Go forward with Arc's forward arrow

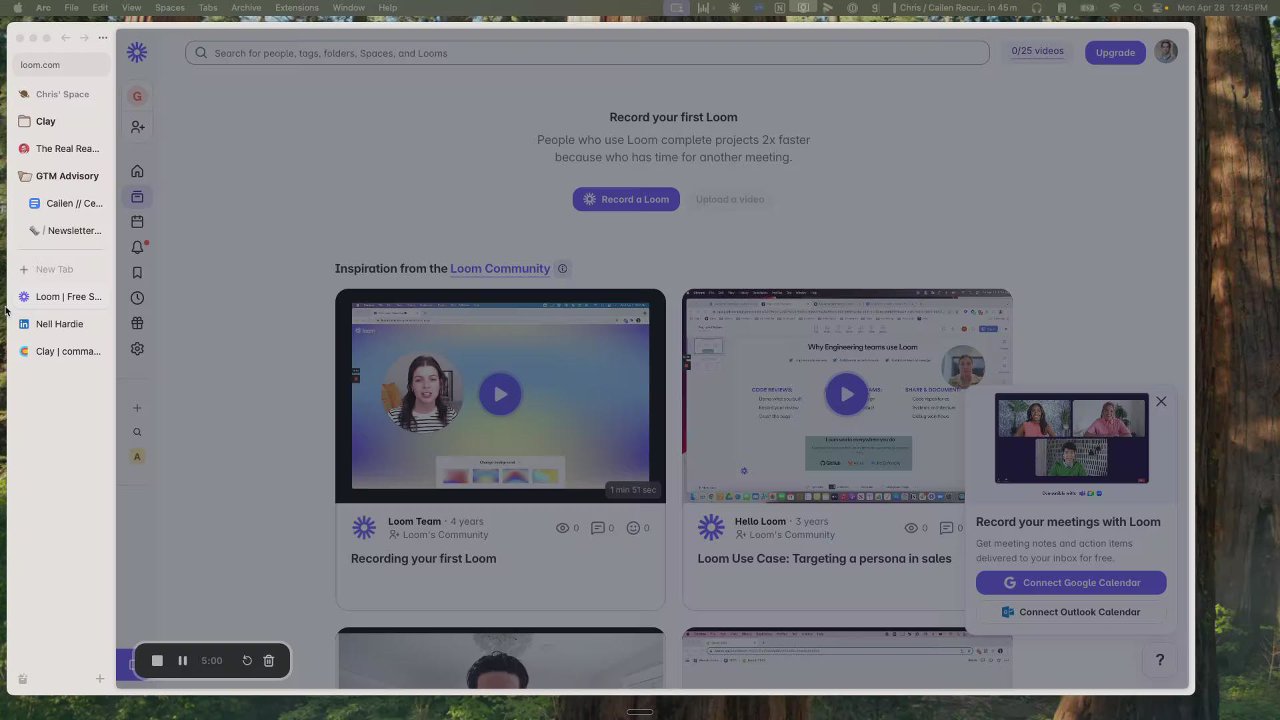point(84,38)
